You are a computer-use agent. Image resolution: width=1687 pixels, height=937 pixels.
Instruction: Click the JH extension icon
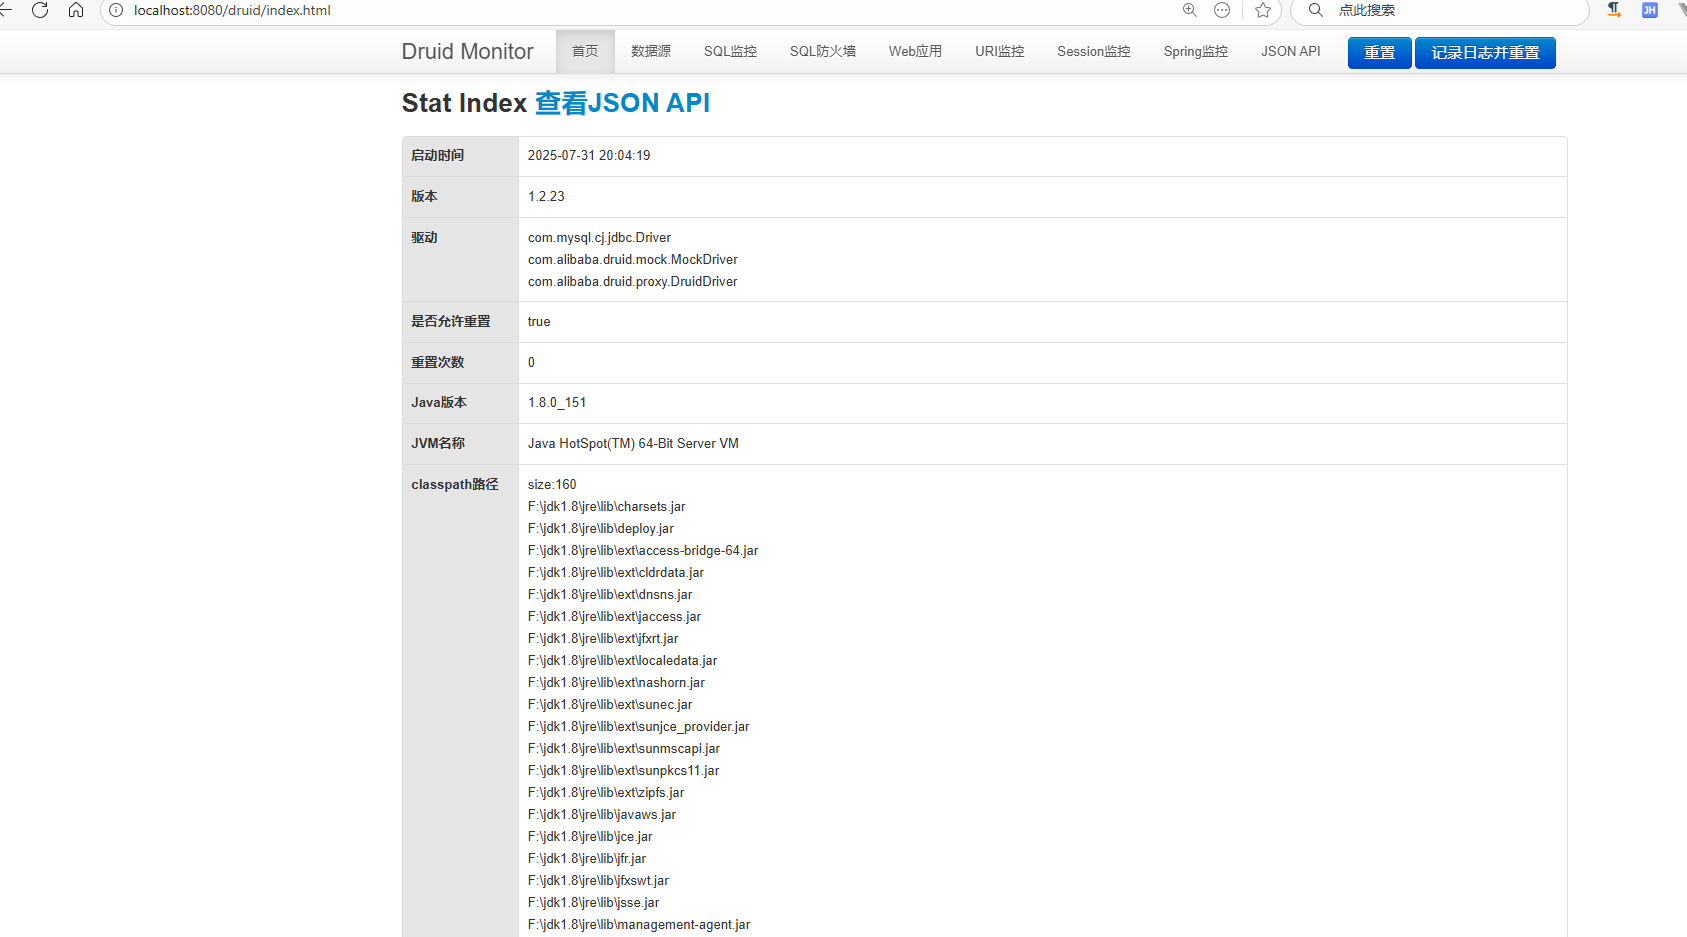coord(1650,10)
